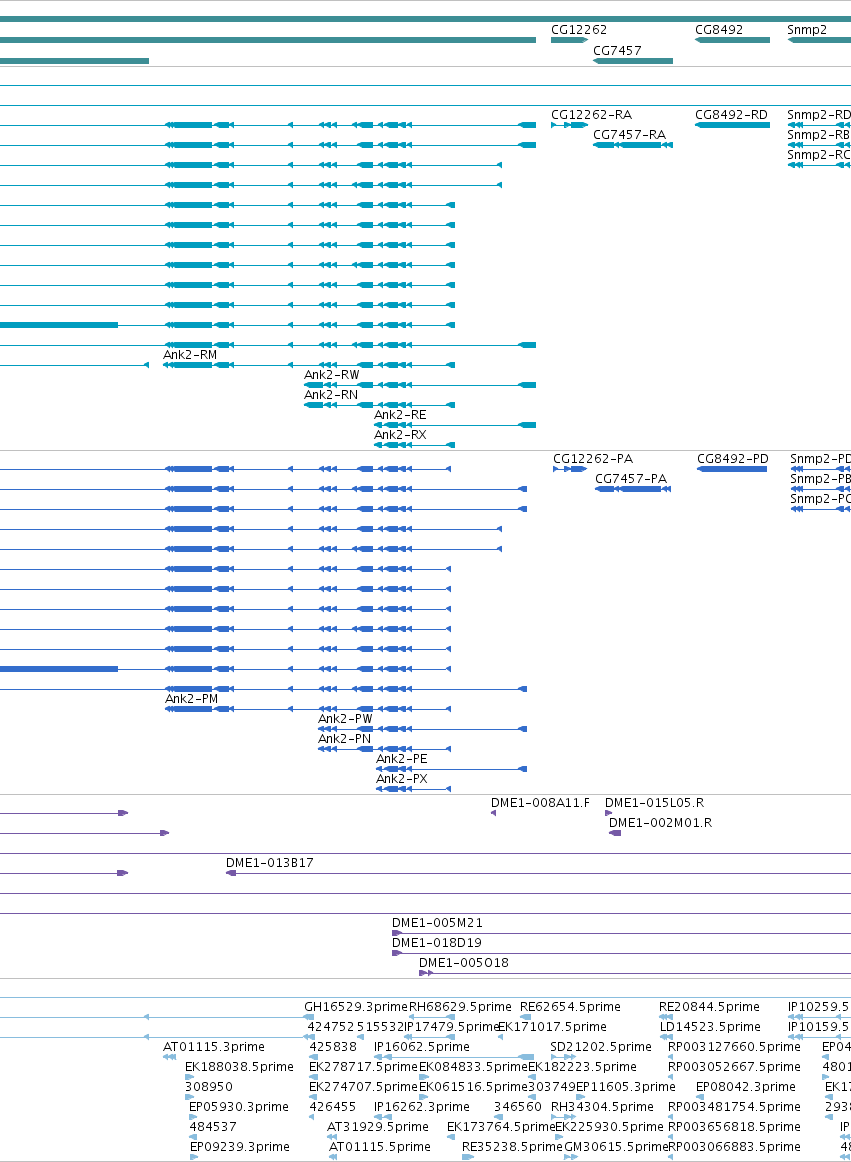Open the Ank2-RW transcript
This screenshot has height=1162, width=851.
[x=331, y=375]
